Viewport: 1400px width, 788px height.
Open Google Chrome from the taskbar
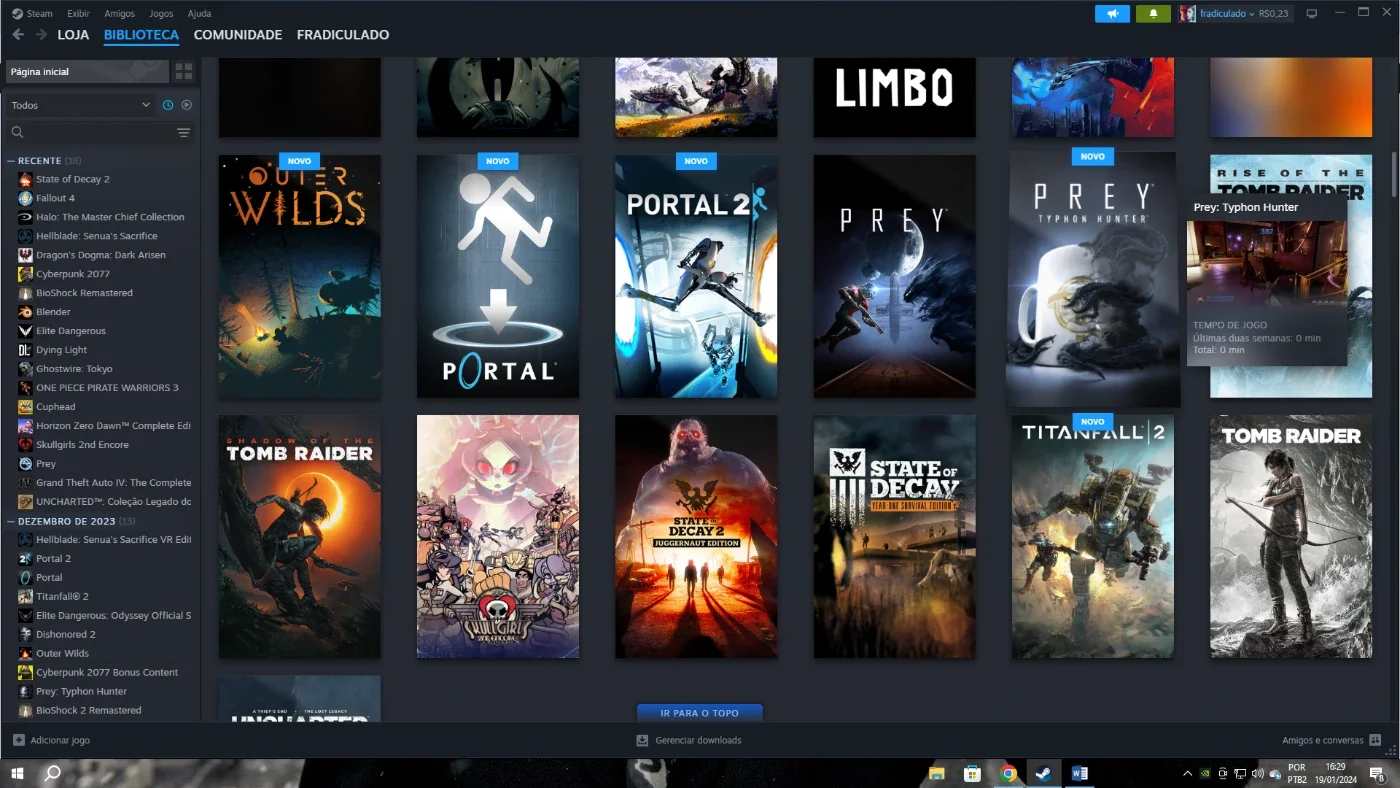pyautogui.click(x=1008, y=773)
